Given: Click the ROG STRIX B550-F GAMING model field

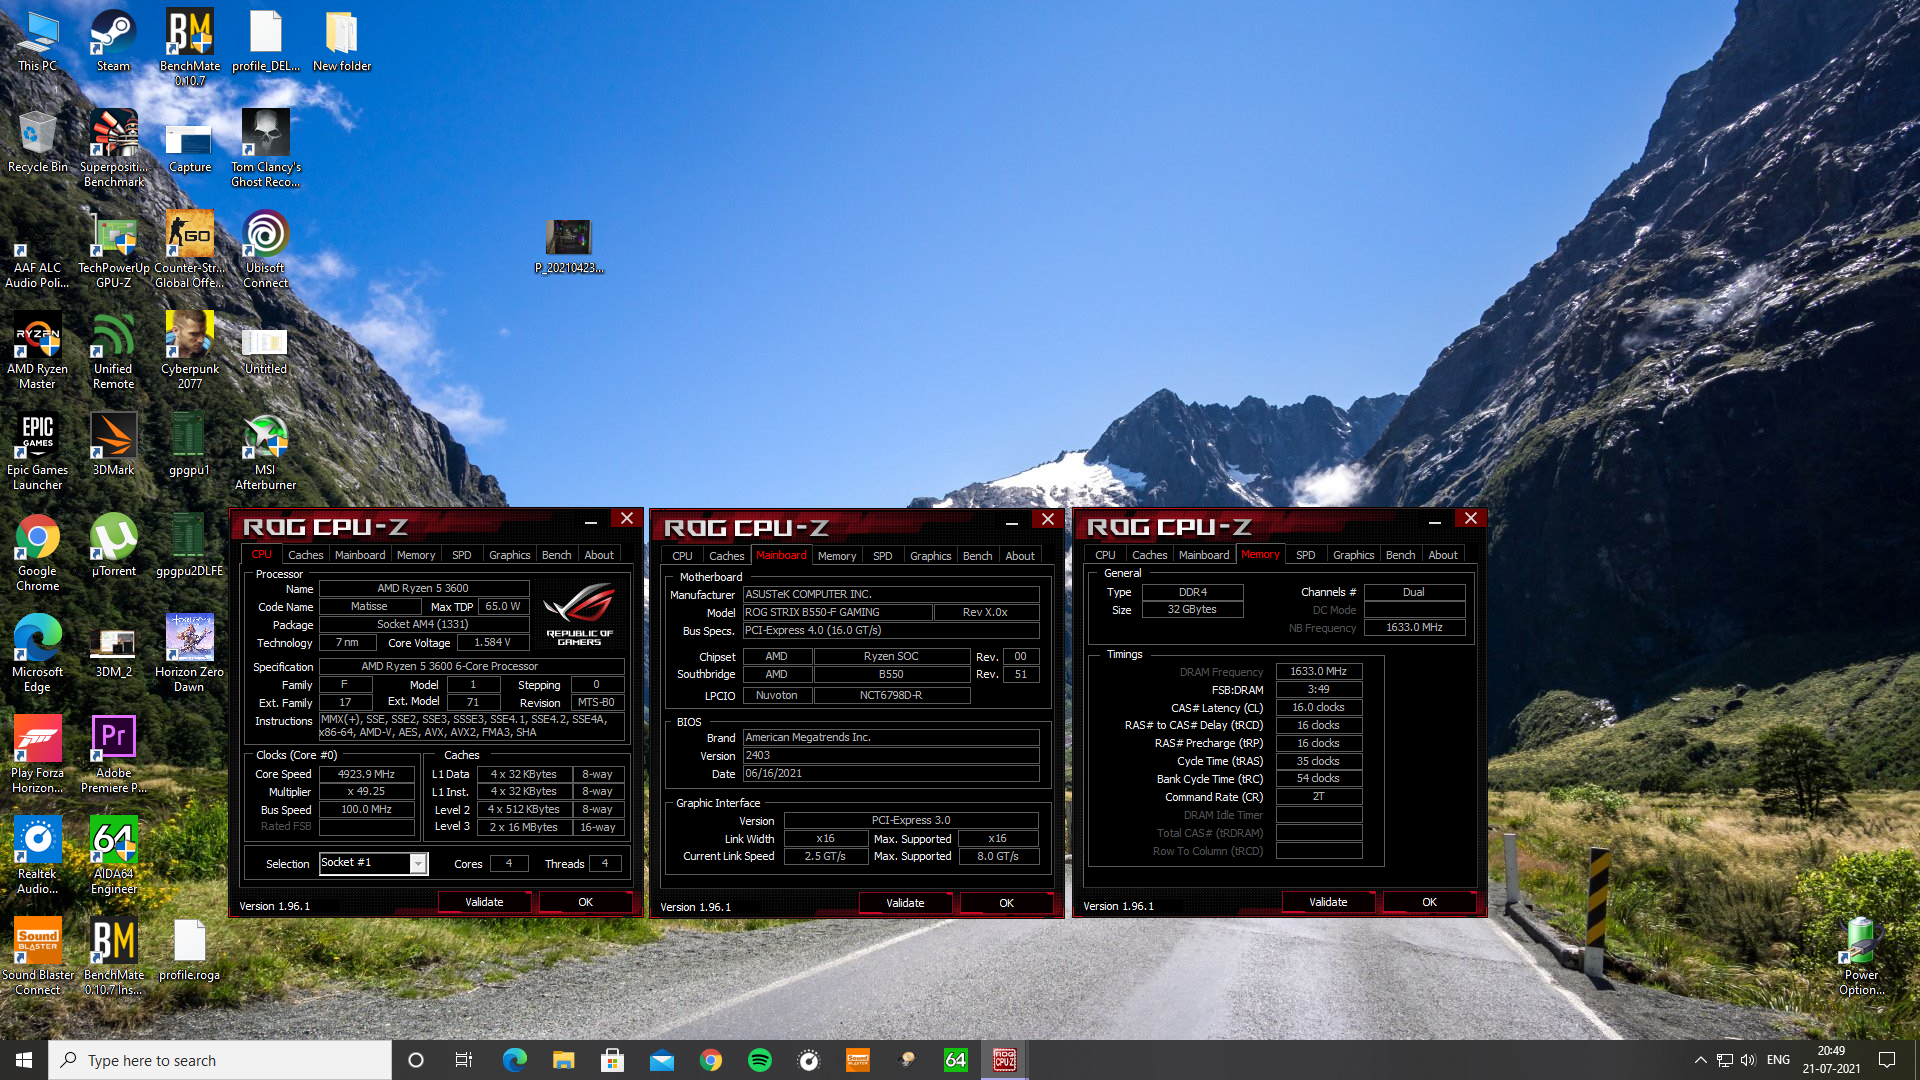Looking at the screenshot, I should 837,612.
